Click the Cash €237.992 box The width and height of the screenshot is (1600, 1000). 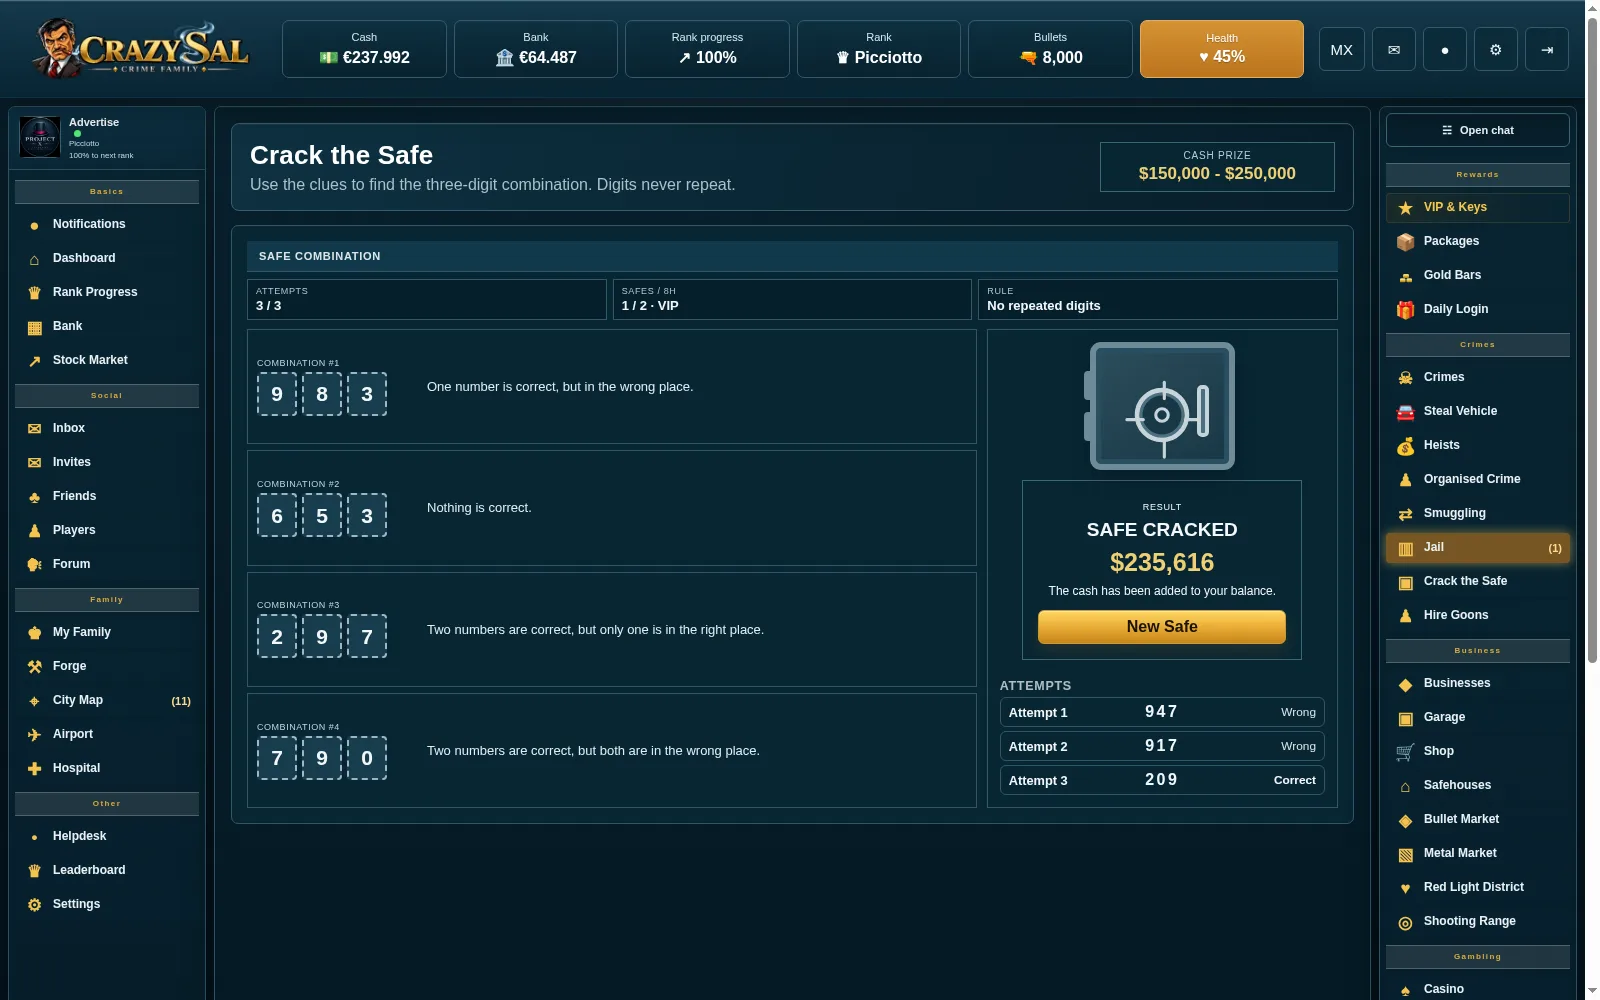click(x=364, y=49)
